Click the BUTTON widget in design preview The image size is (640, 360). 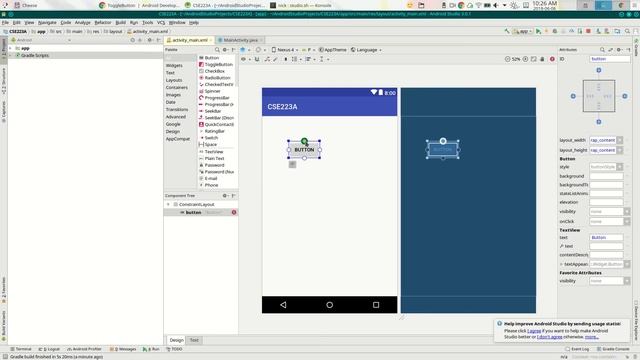[x=304, y=150]
